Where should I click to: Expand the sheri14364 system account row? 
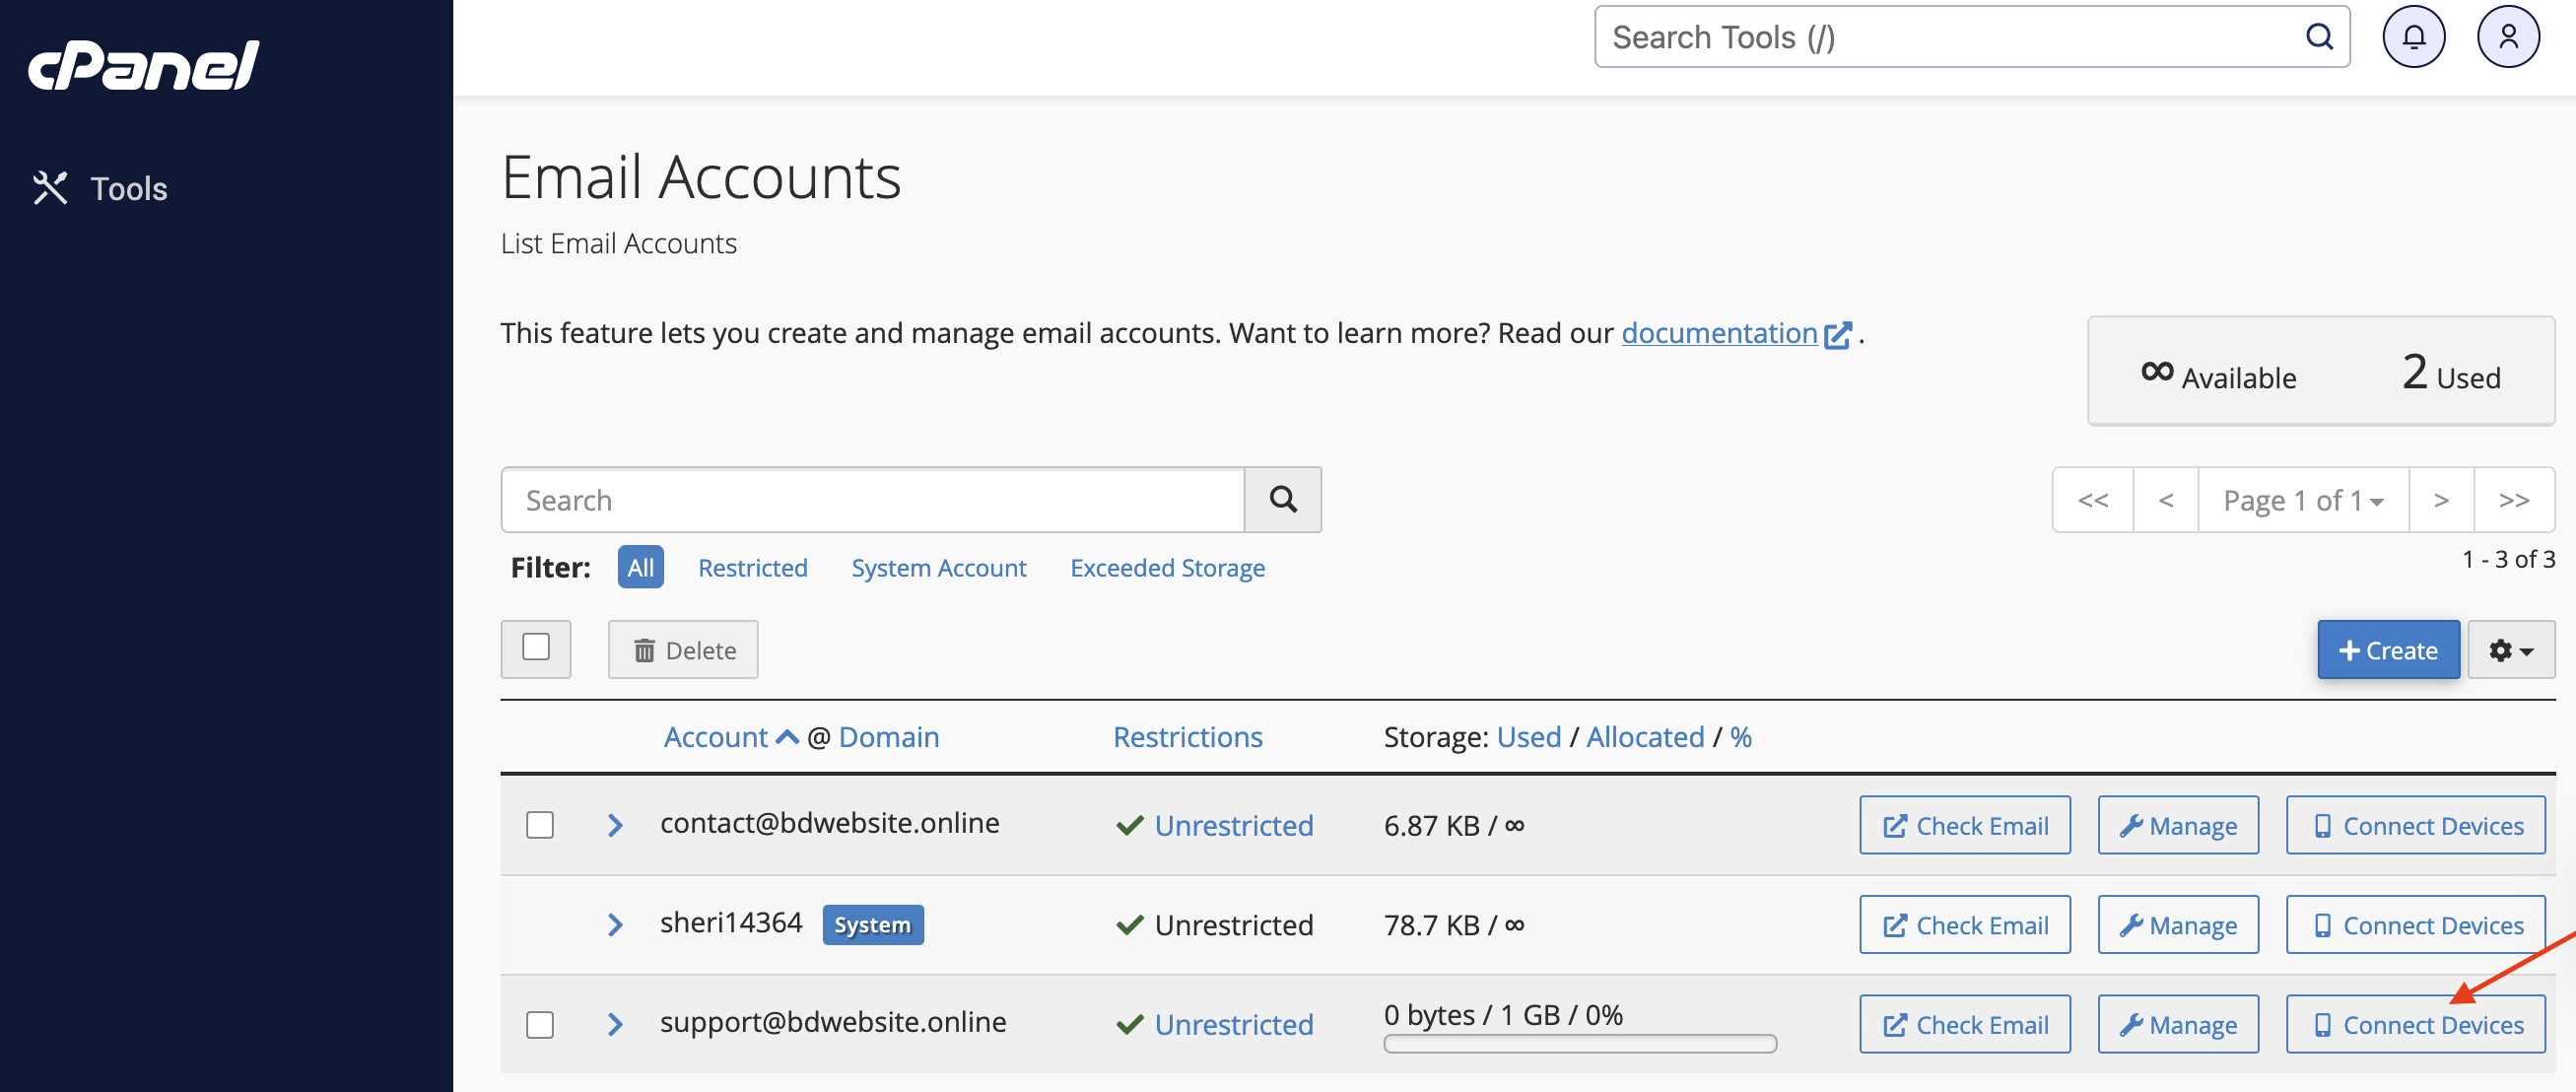click(615, 925)
